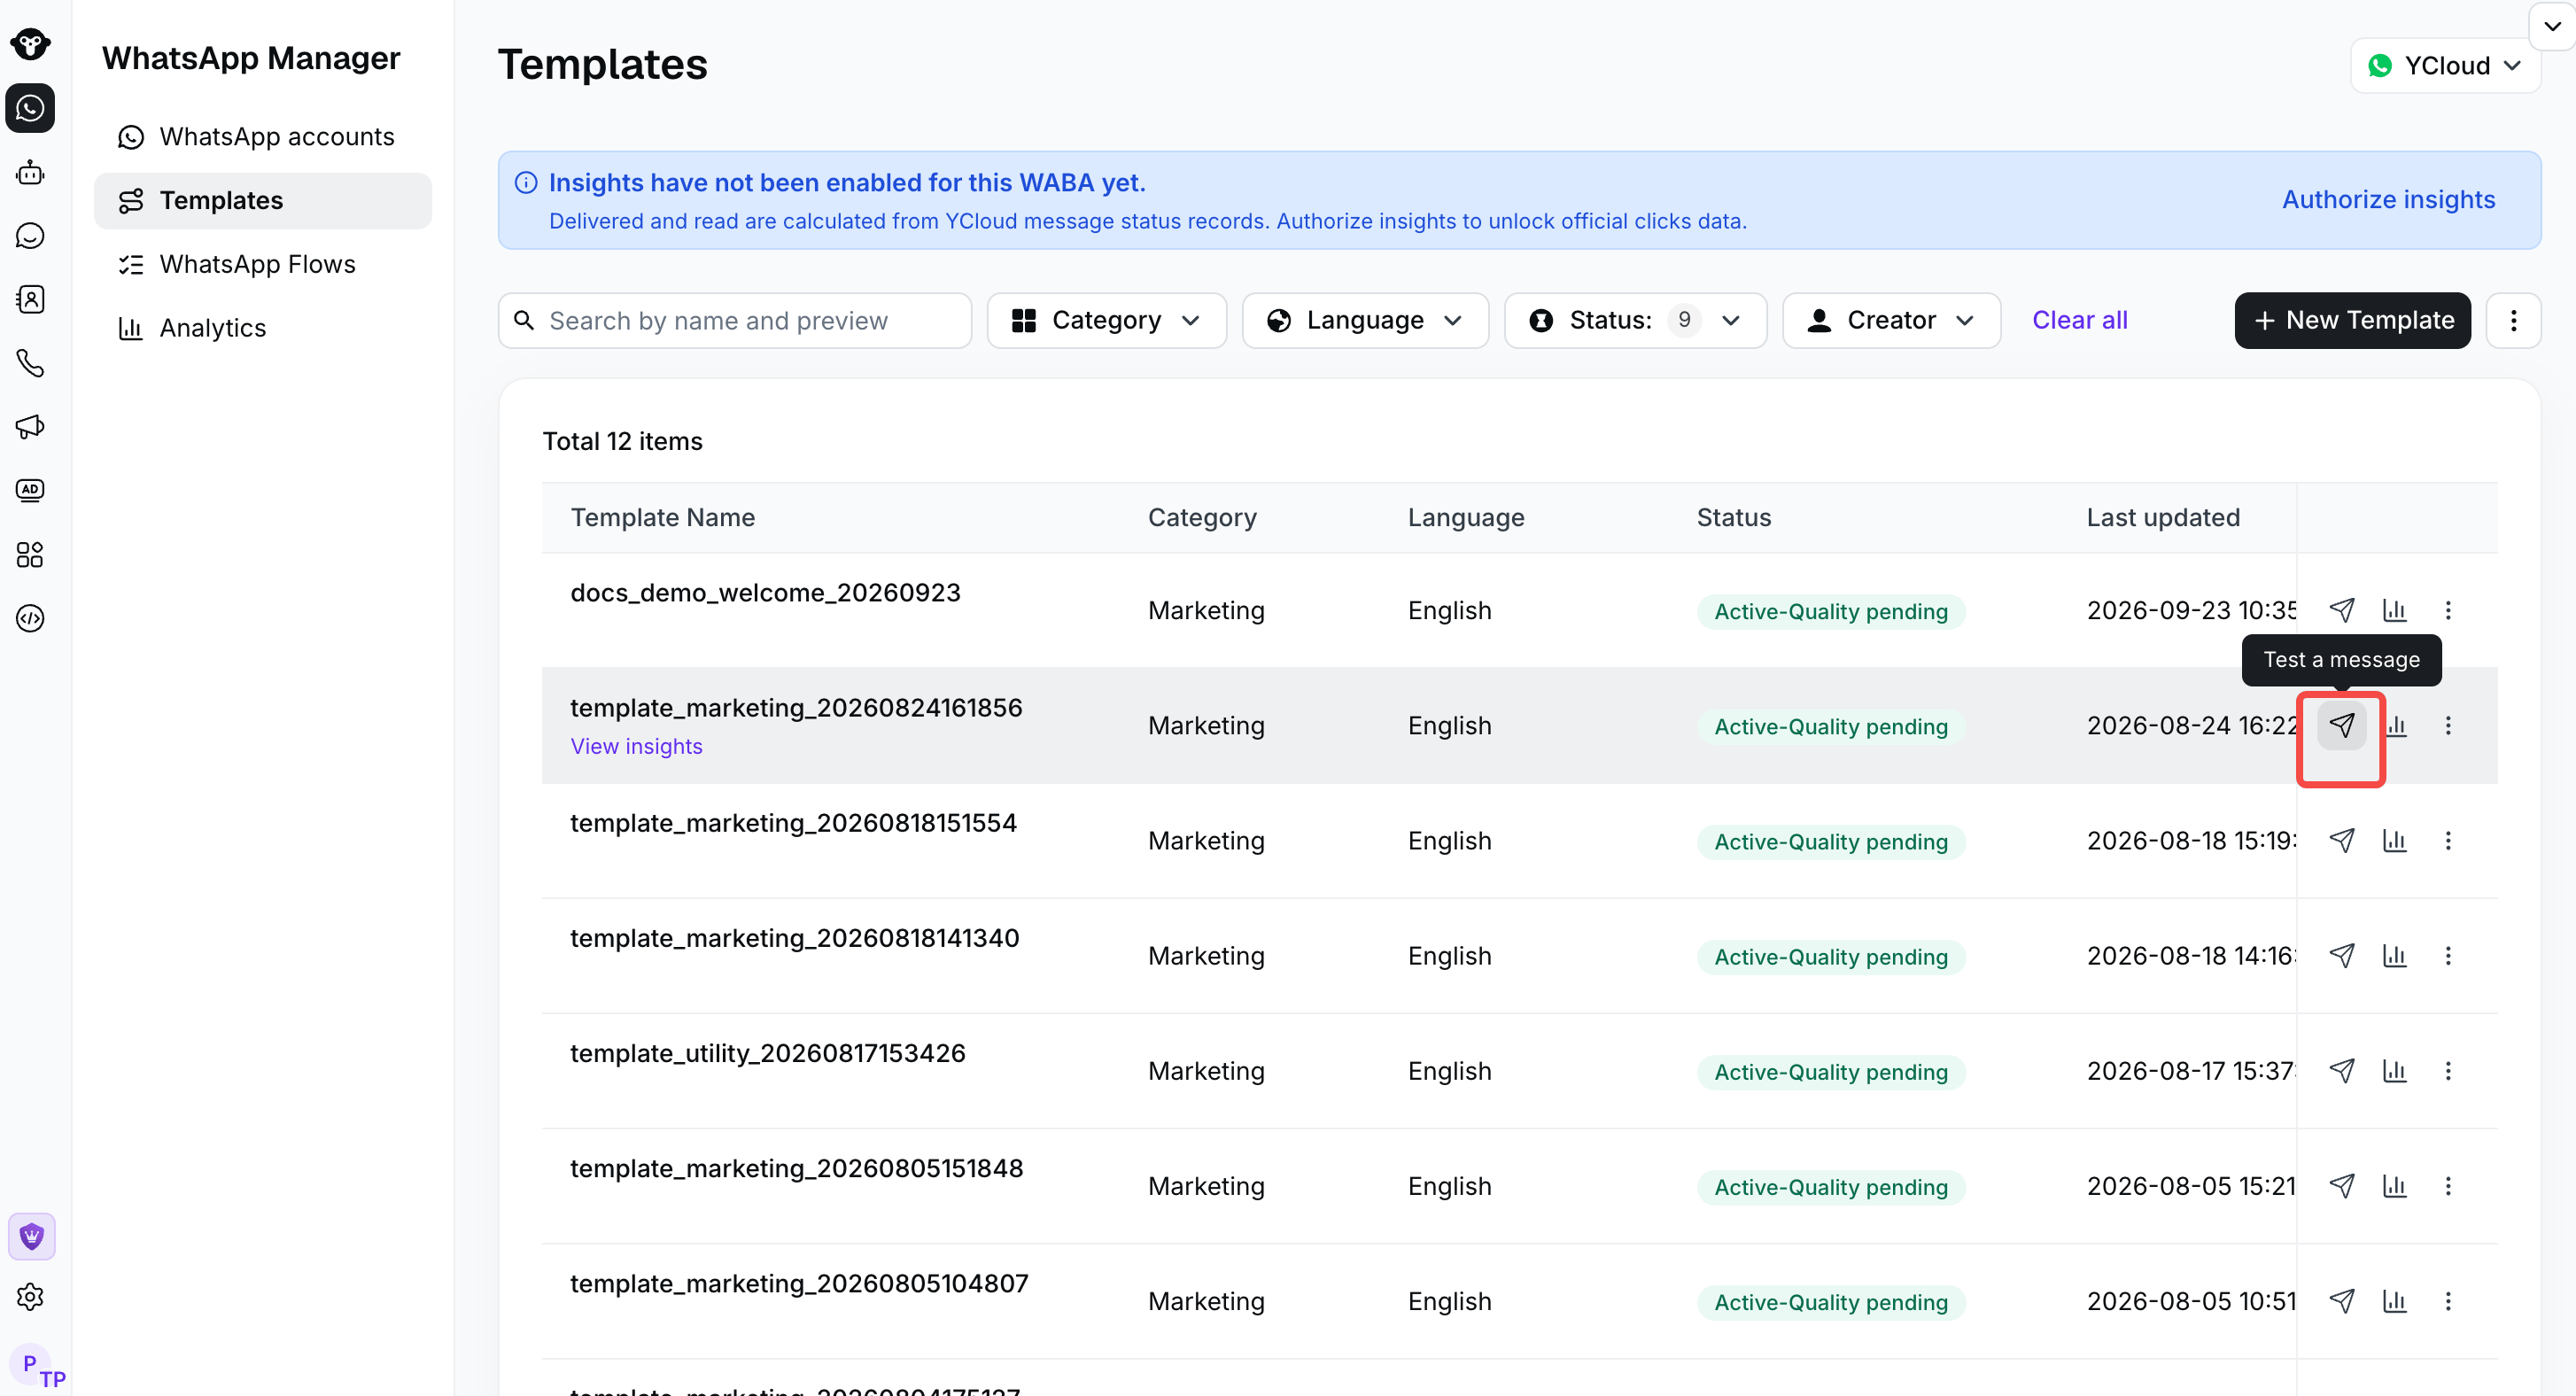Viewport: 2576px width, 1396px height.
Task: Expand the Category filter dropdown
Action: pos(1106,320)
